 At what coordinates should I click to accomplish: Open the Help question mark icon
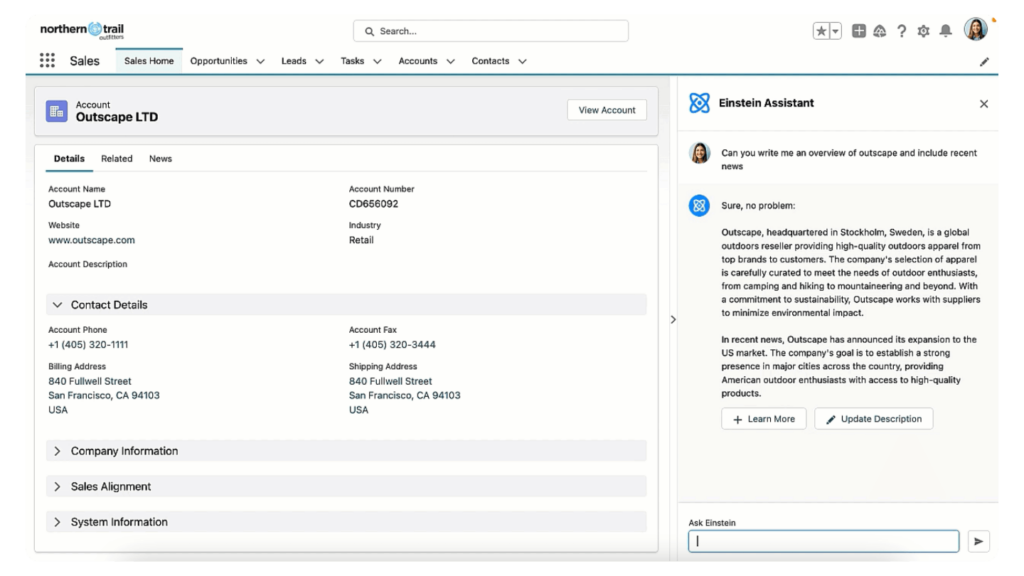(901, 31)
